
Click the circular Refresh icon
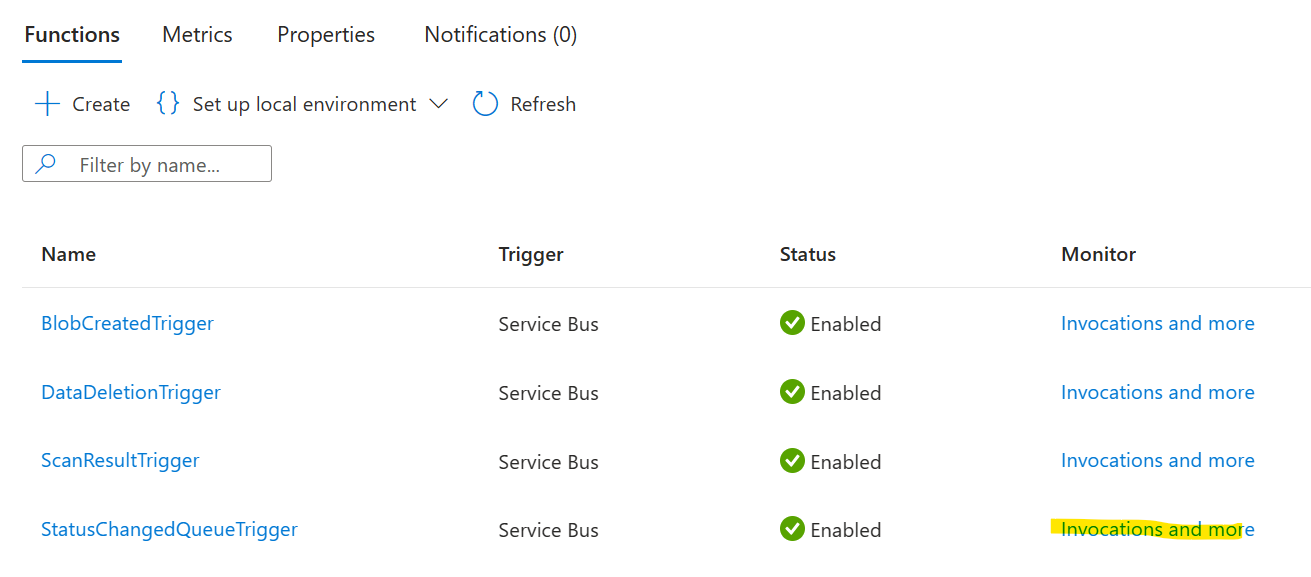pyautogui.click(x=485, y=104)
